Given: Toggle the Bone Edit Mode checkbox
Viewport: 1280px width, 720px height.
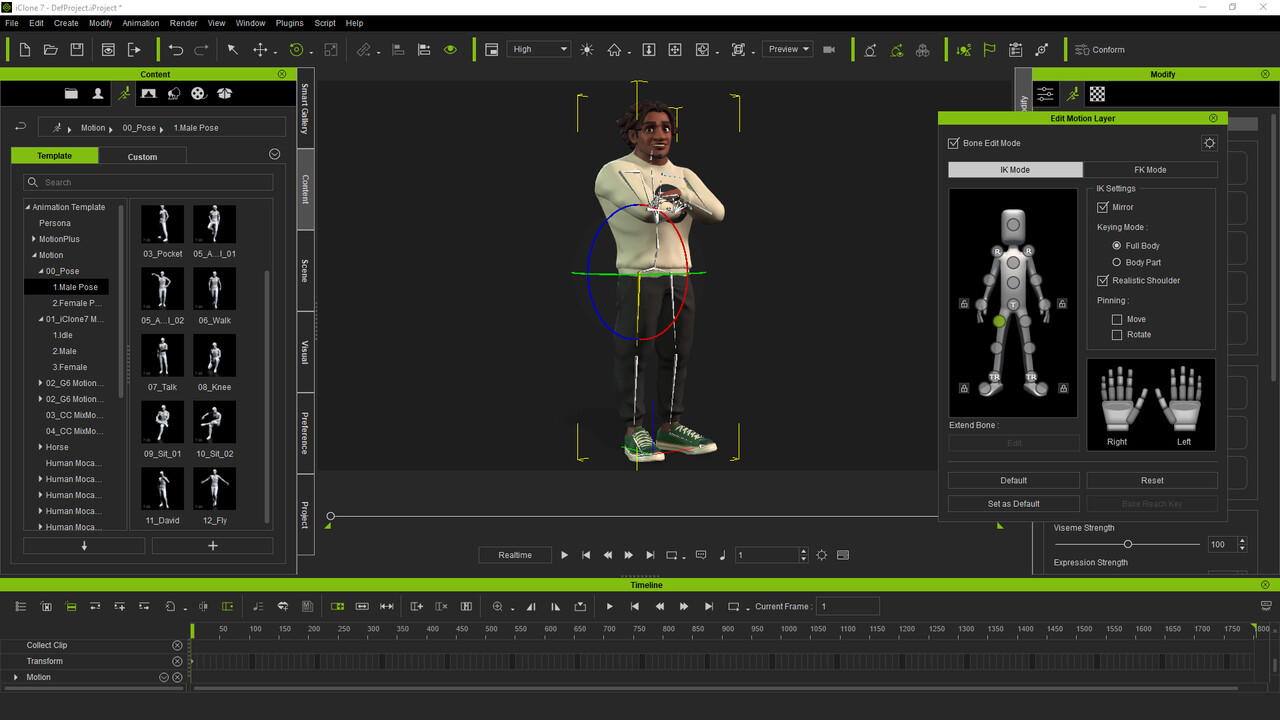Looking at the screenshot, I should click(953, 143).
